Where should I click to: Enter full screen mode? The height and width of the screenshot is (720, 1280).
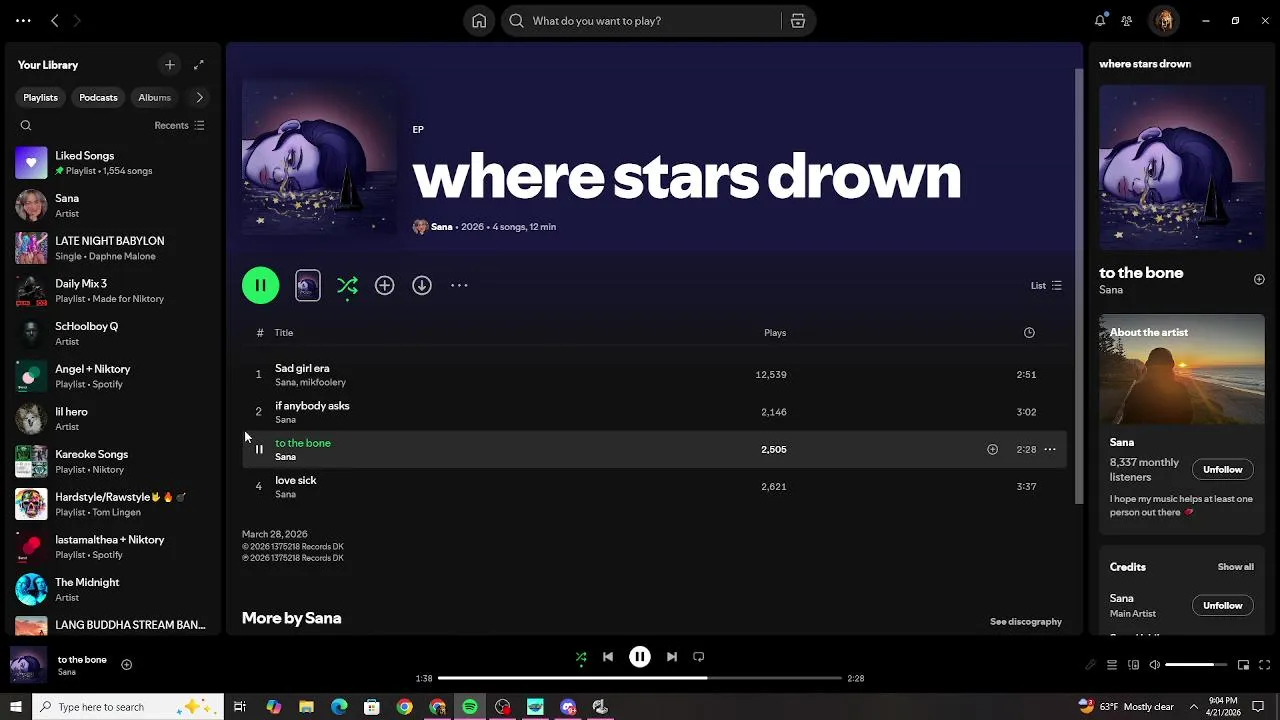point(1265,665)
